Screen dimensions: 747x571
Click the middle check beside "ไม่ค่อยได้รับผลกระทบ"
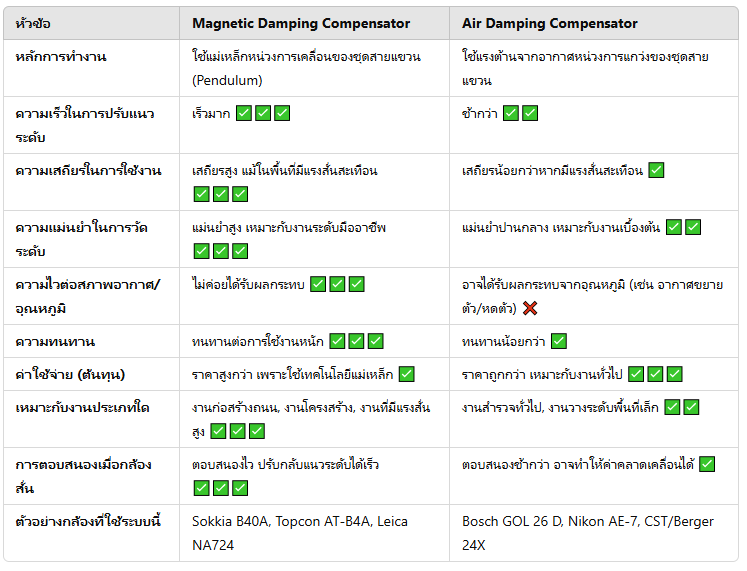(x=337, y=285)
